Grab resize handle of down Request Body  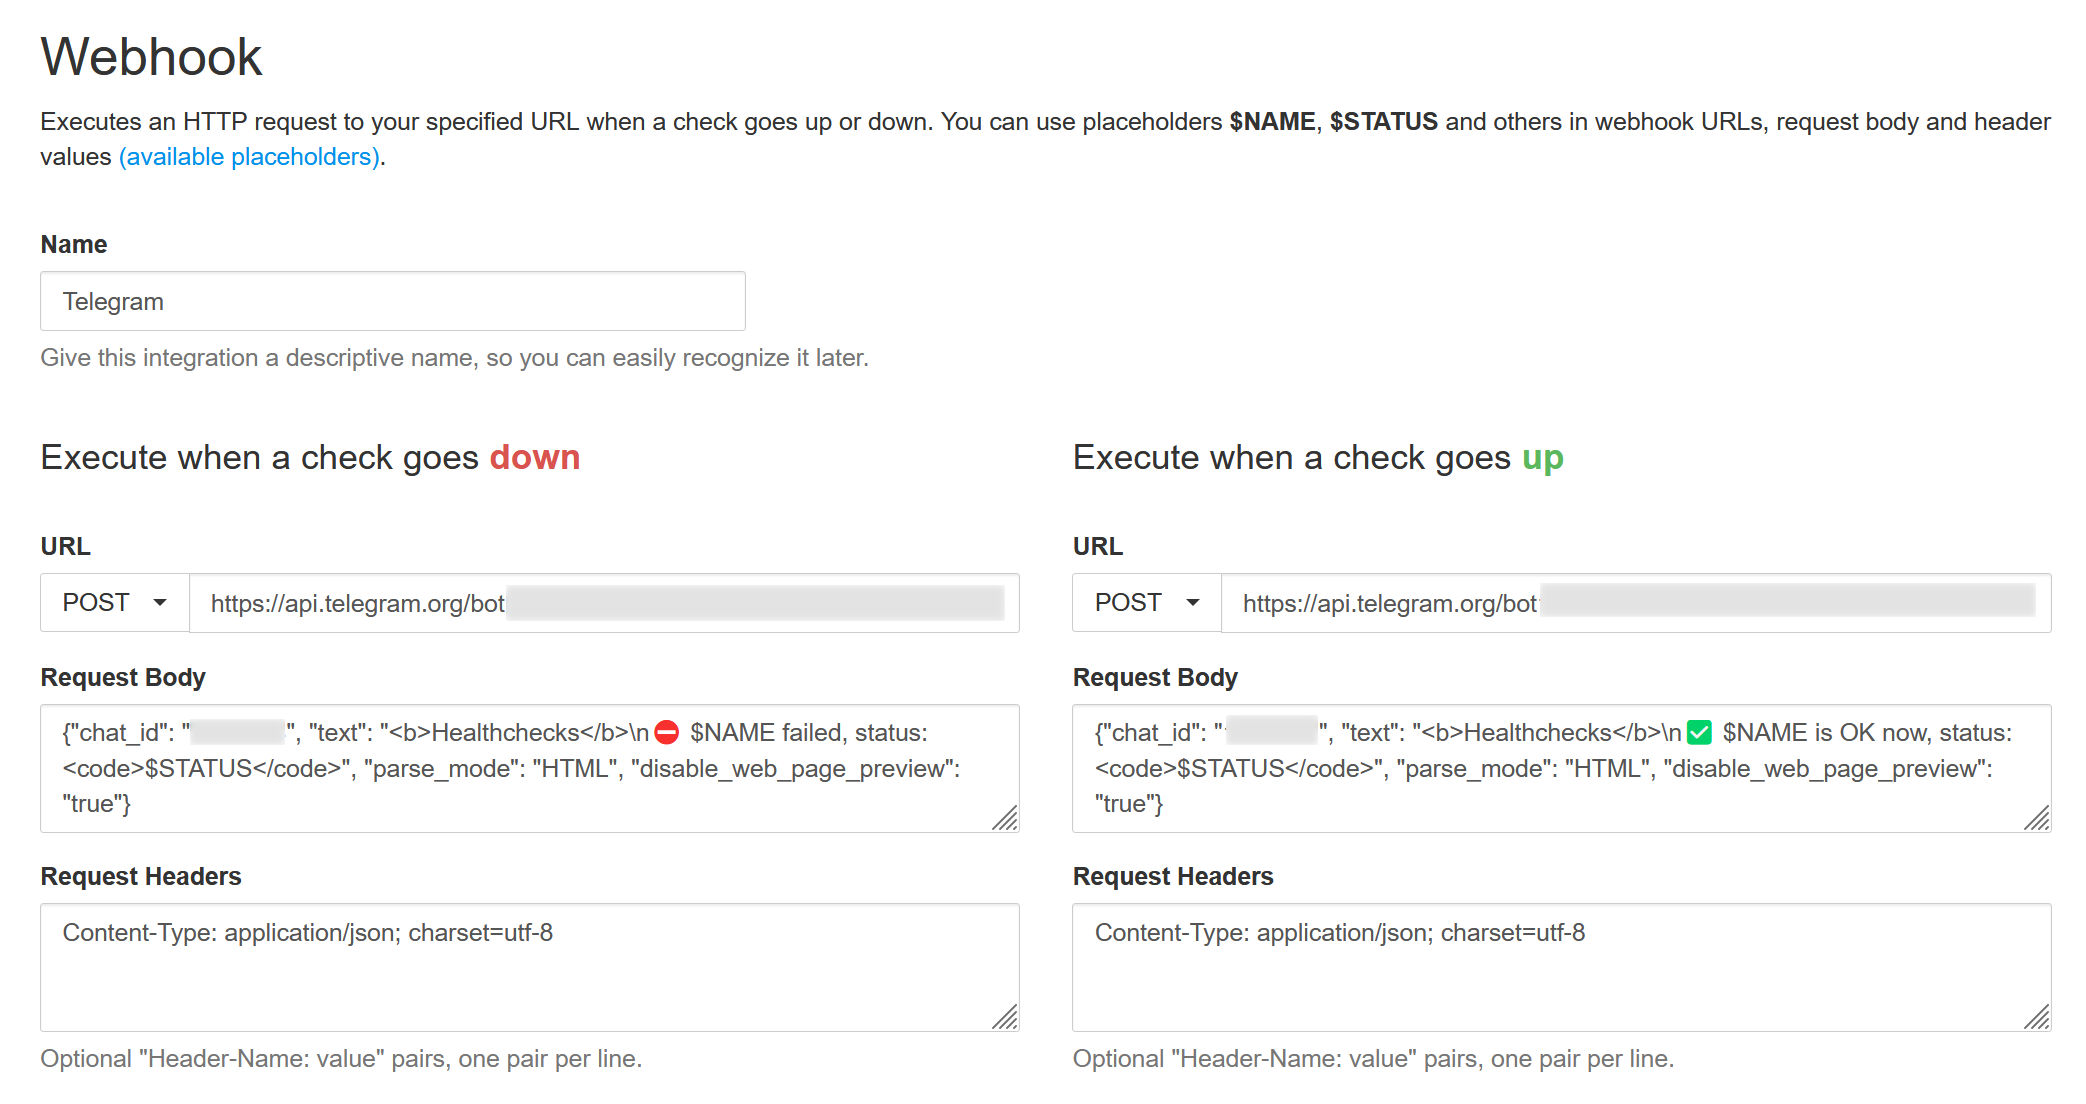point(1006,819)
